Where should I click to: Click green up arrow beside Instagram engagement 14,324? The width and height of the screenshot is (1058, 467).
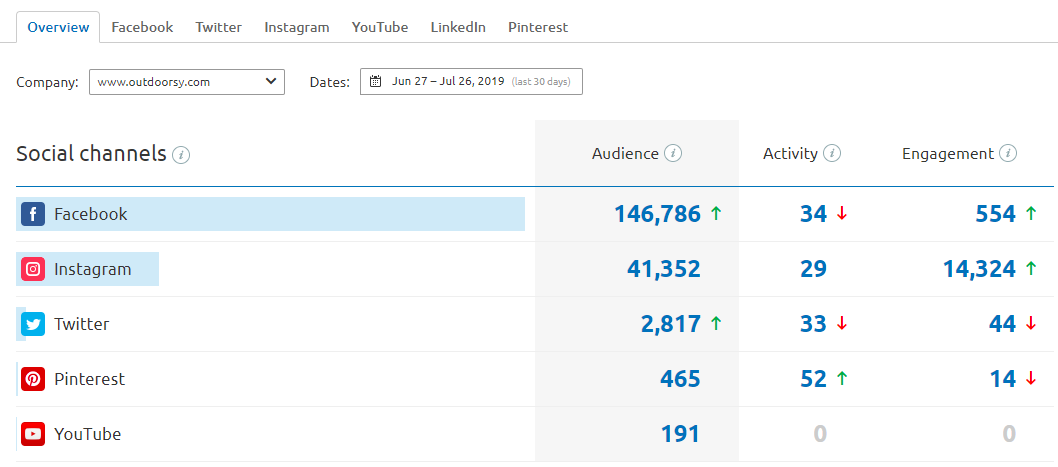[1030, 269]
